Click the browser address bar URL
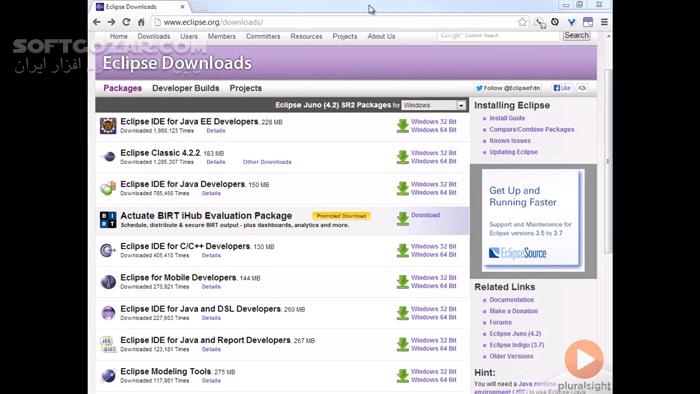Image resolution: width=700 pixels, height=394 pixels. pyautogui.click(x=213, y=22)
